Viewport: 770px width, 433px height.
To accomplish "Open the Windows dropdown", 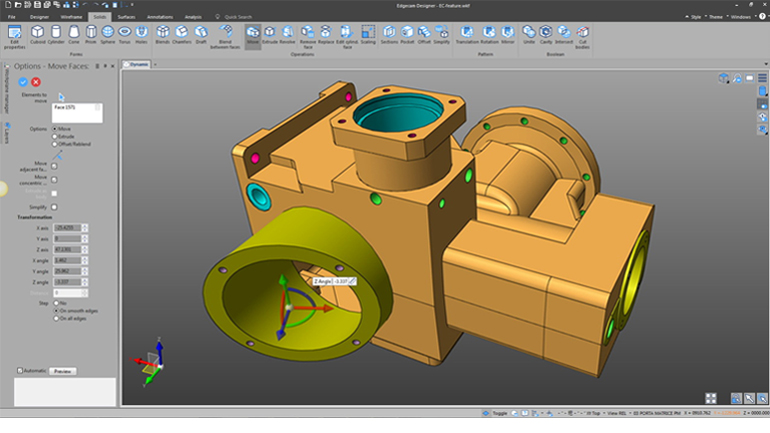I will pyautogui.click(x=740, y=17).
